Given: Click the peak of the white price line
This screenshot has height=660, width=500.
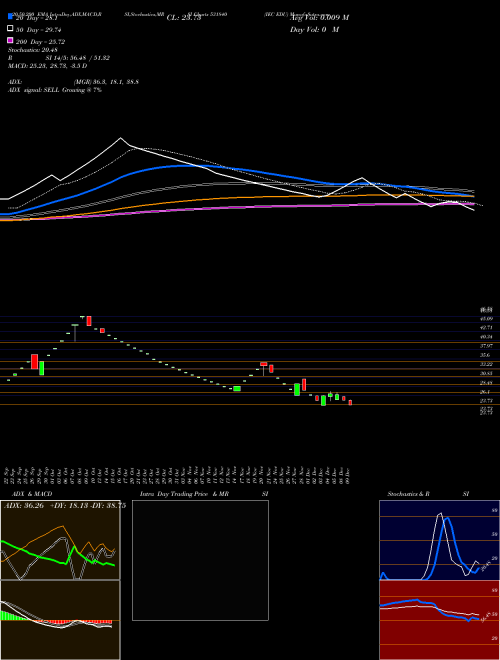Looking at the screenshot, I should point(121,138).
